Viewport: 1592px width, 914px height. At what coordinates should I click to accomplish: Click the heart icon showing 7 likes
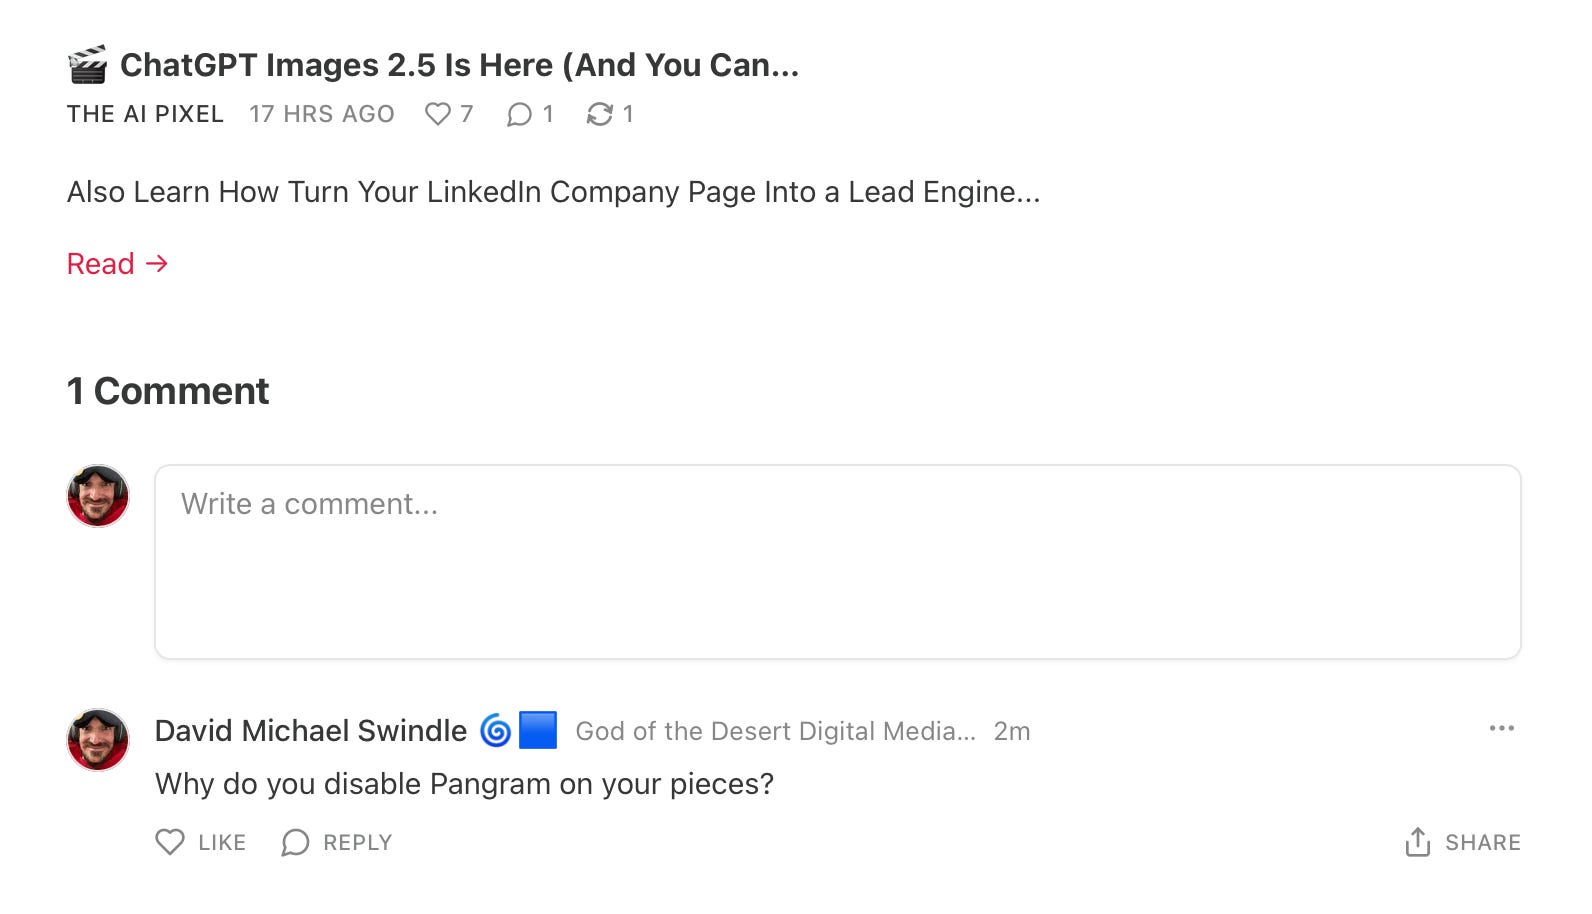pyautogui.click(x=438, y=114)
